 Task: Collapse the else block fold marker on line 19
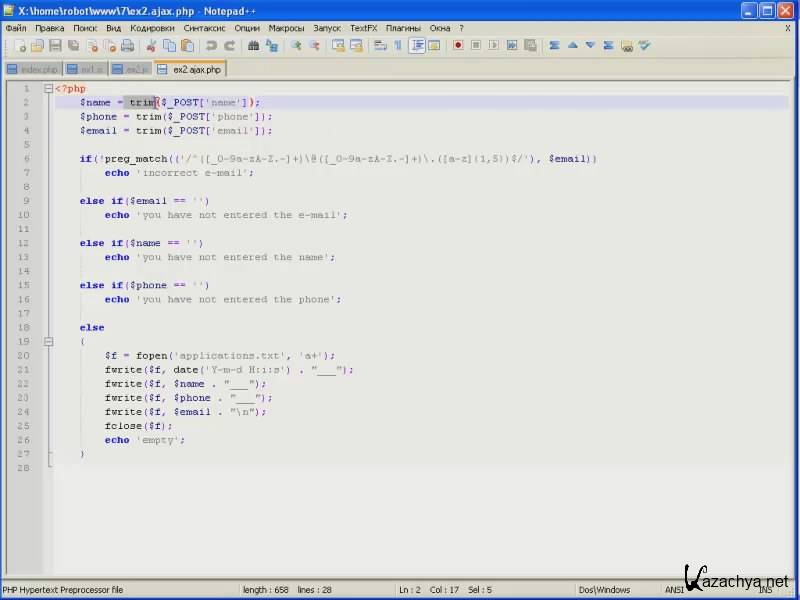pyautogui.click(x=48, y=341)
